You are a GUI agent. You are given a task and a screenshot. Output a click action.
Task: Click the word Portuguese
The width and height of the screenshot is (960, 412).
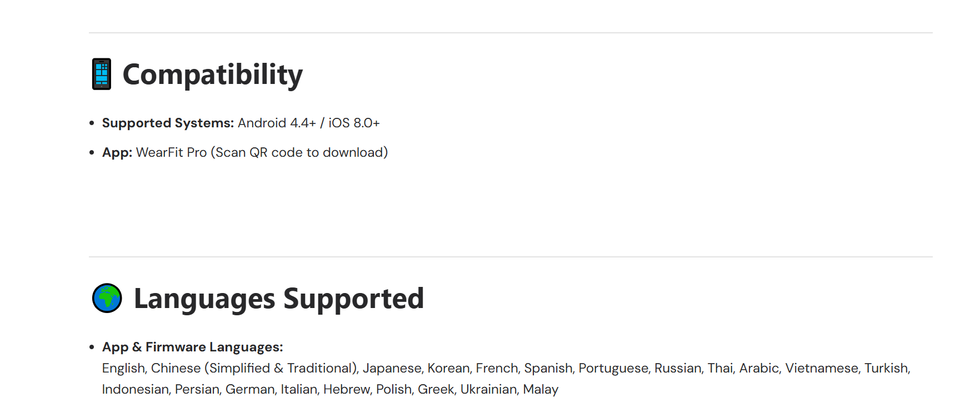pyautogui.click(x=612, y=368)
